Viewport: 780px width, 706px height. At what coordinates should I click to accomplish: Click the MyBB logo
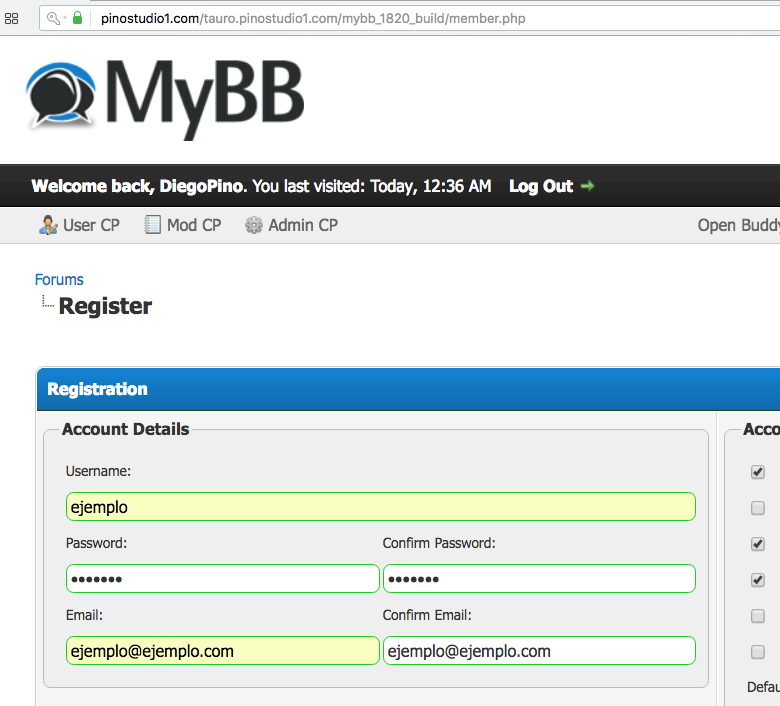pyautogui.click(x=165, y=99)
